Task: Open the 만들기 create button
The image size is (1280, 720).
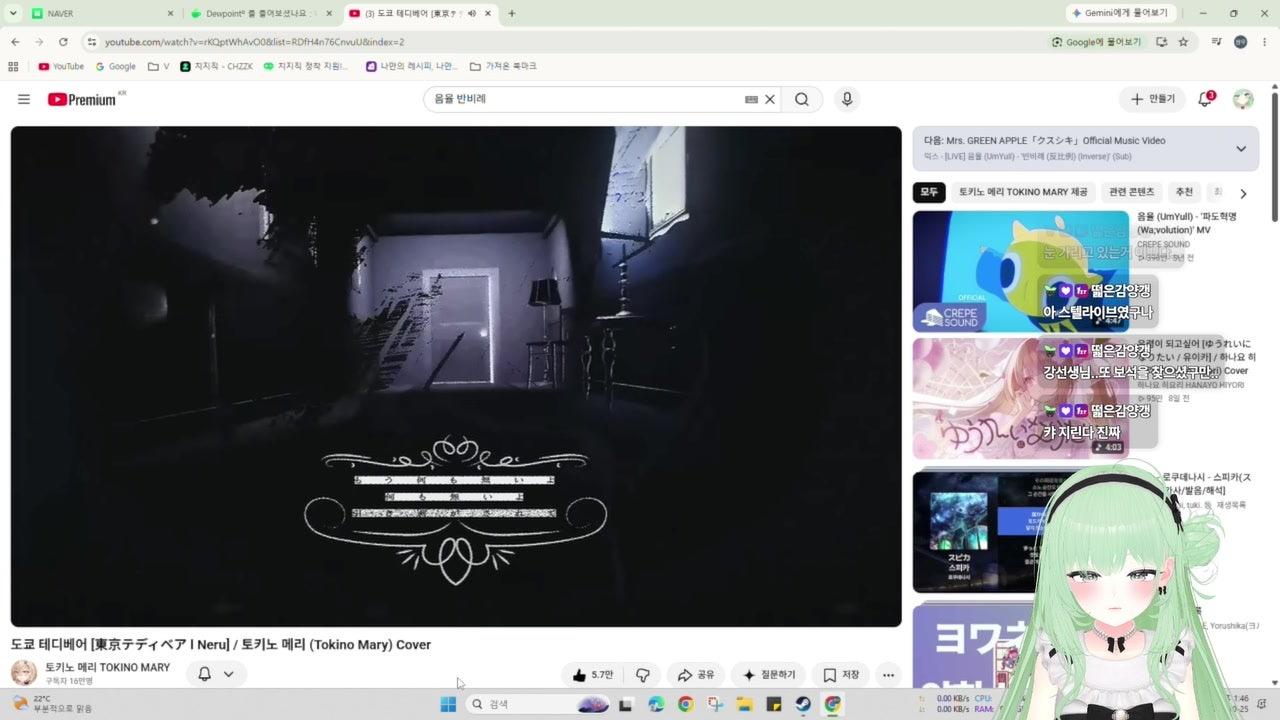Action: coord(1152,99)
